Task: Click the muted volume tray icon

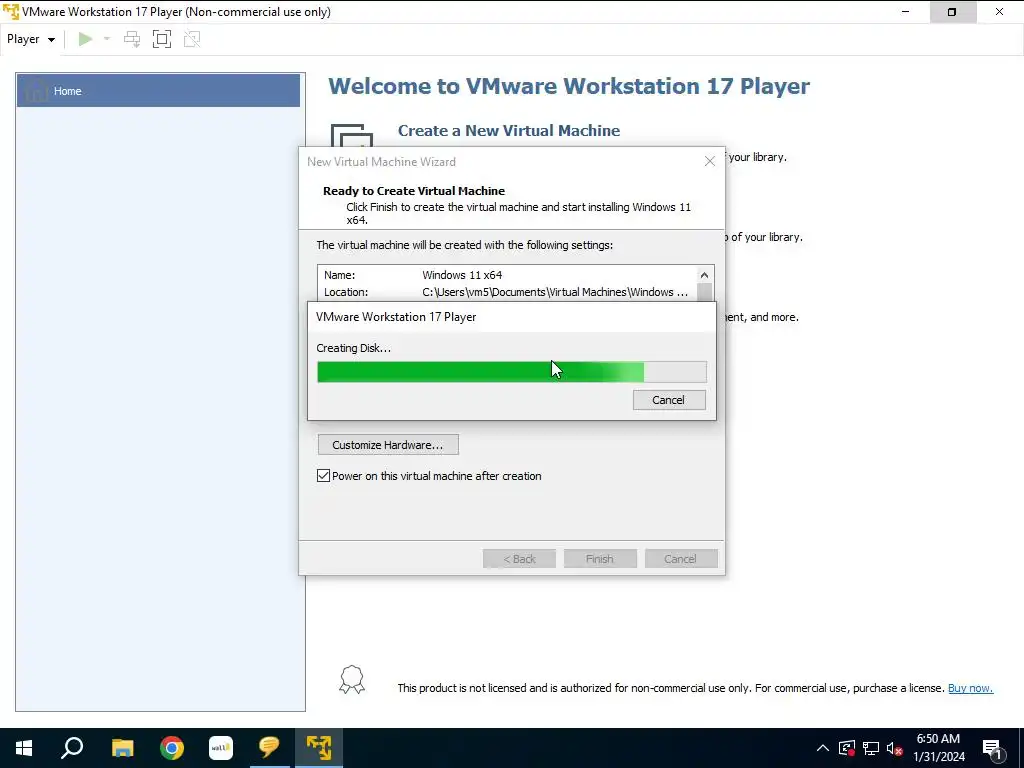Action: (x=894, y=748)
